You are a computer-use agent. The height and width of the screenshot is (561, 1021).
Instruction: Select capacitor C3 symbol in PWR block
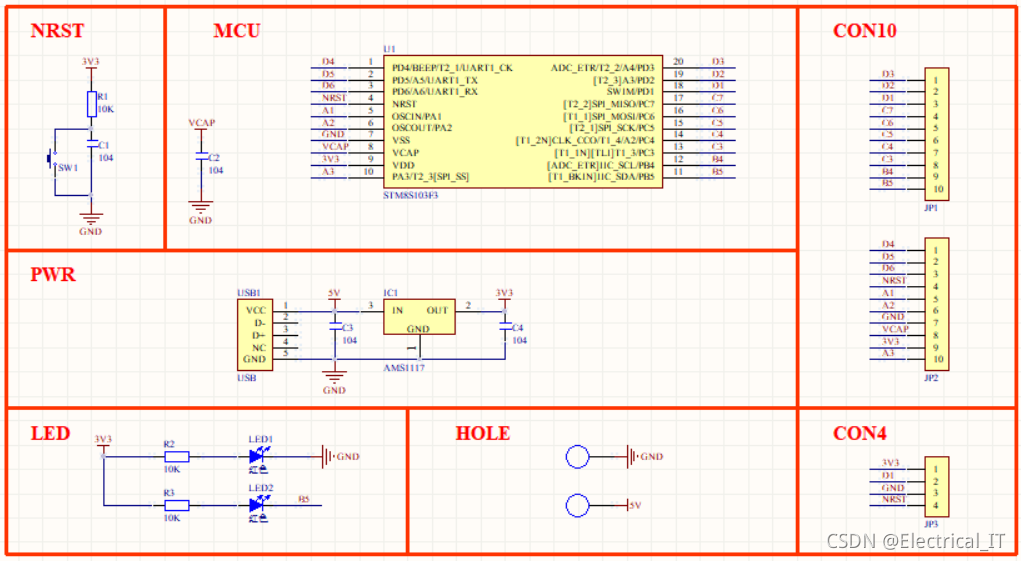point(335,327)
